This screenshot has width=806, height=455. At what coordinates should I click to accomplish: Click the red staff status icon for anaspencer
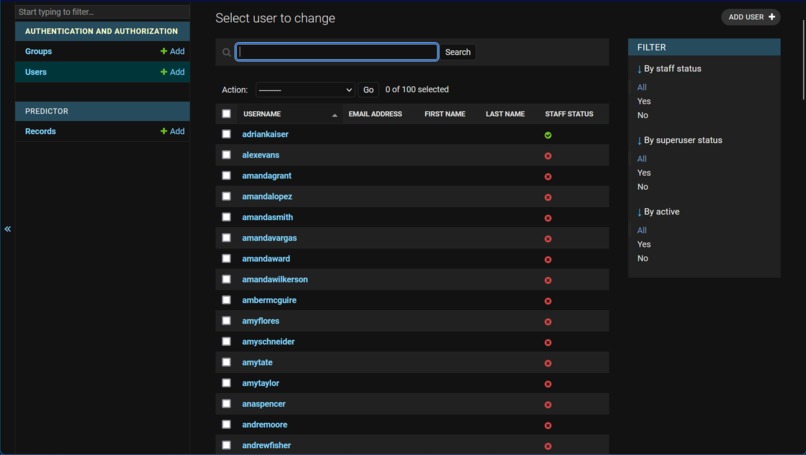[x=548, y=405]
